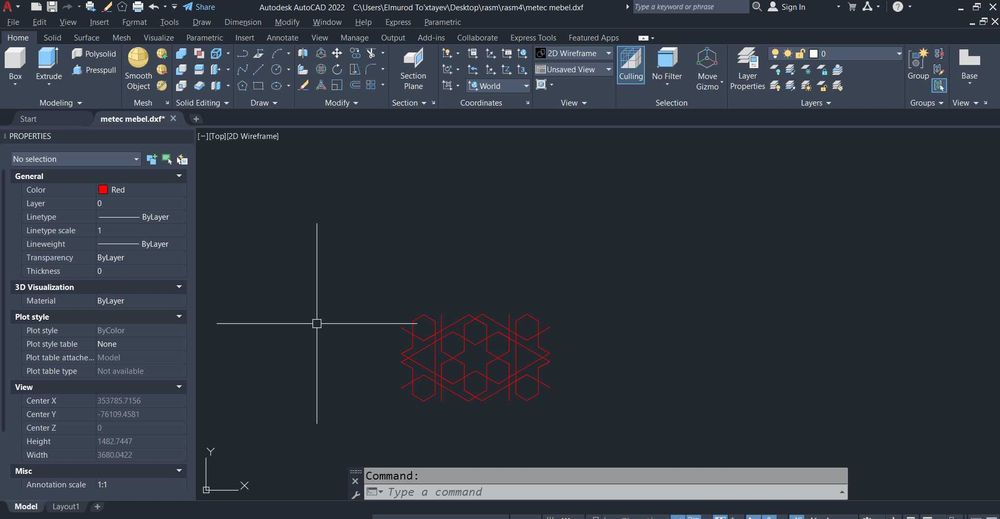This screenshot has width=1000, height=519.
Task: Click the Red color swatch in Properties
Action: pos(103,189)
